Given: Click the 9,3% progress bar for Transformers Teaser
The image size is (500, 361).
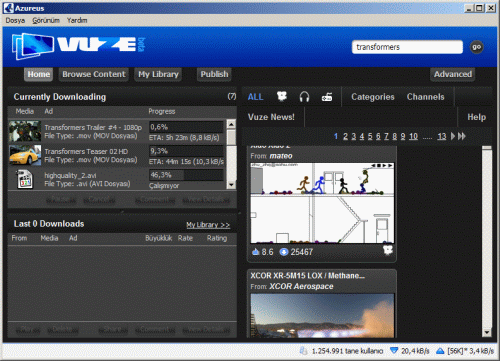Looking at the screenshot, I should (186, 151).
